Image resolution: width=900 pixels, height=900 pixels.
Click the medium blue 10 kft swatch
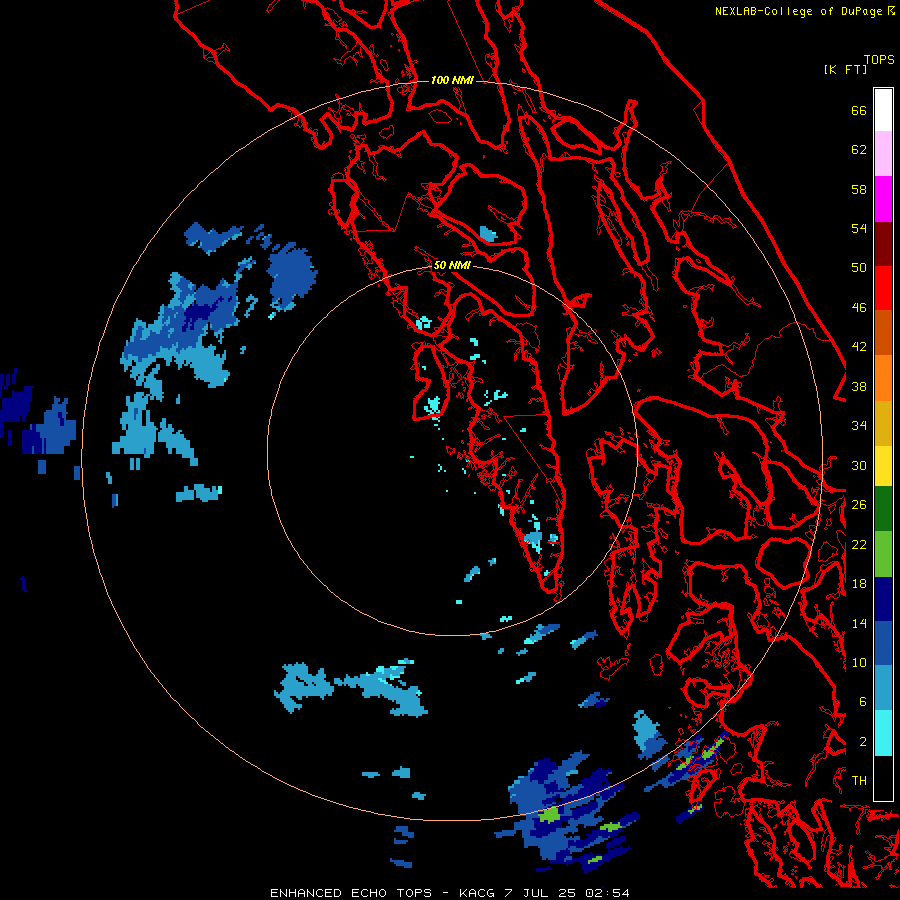click(883, 644)
